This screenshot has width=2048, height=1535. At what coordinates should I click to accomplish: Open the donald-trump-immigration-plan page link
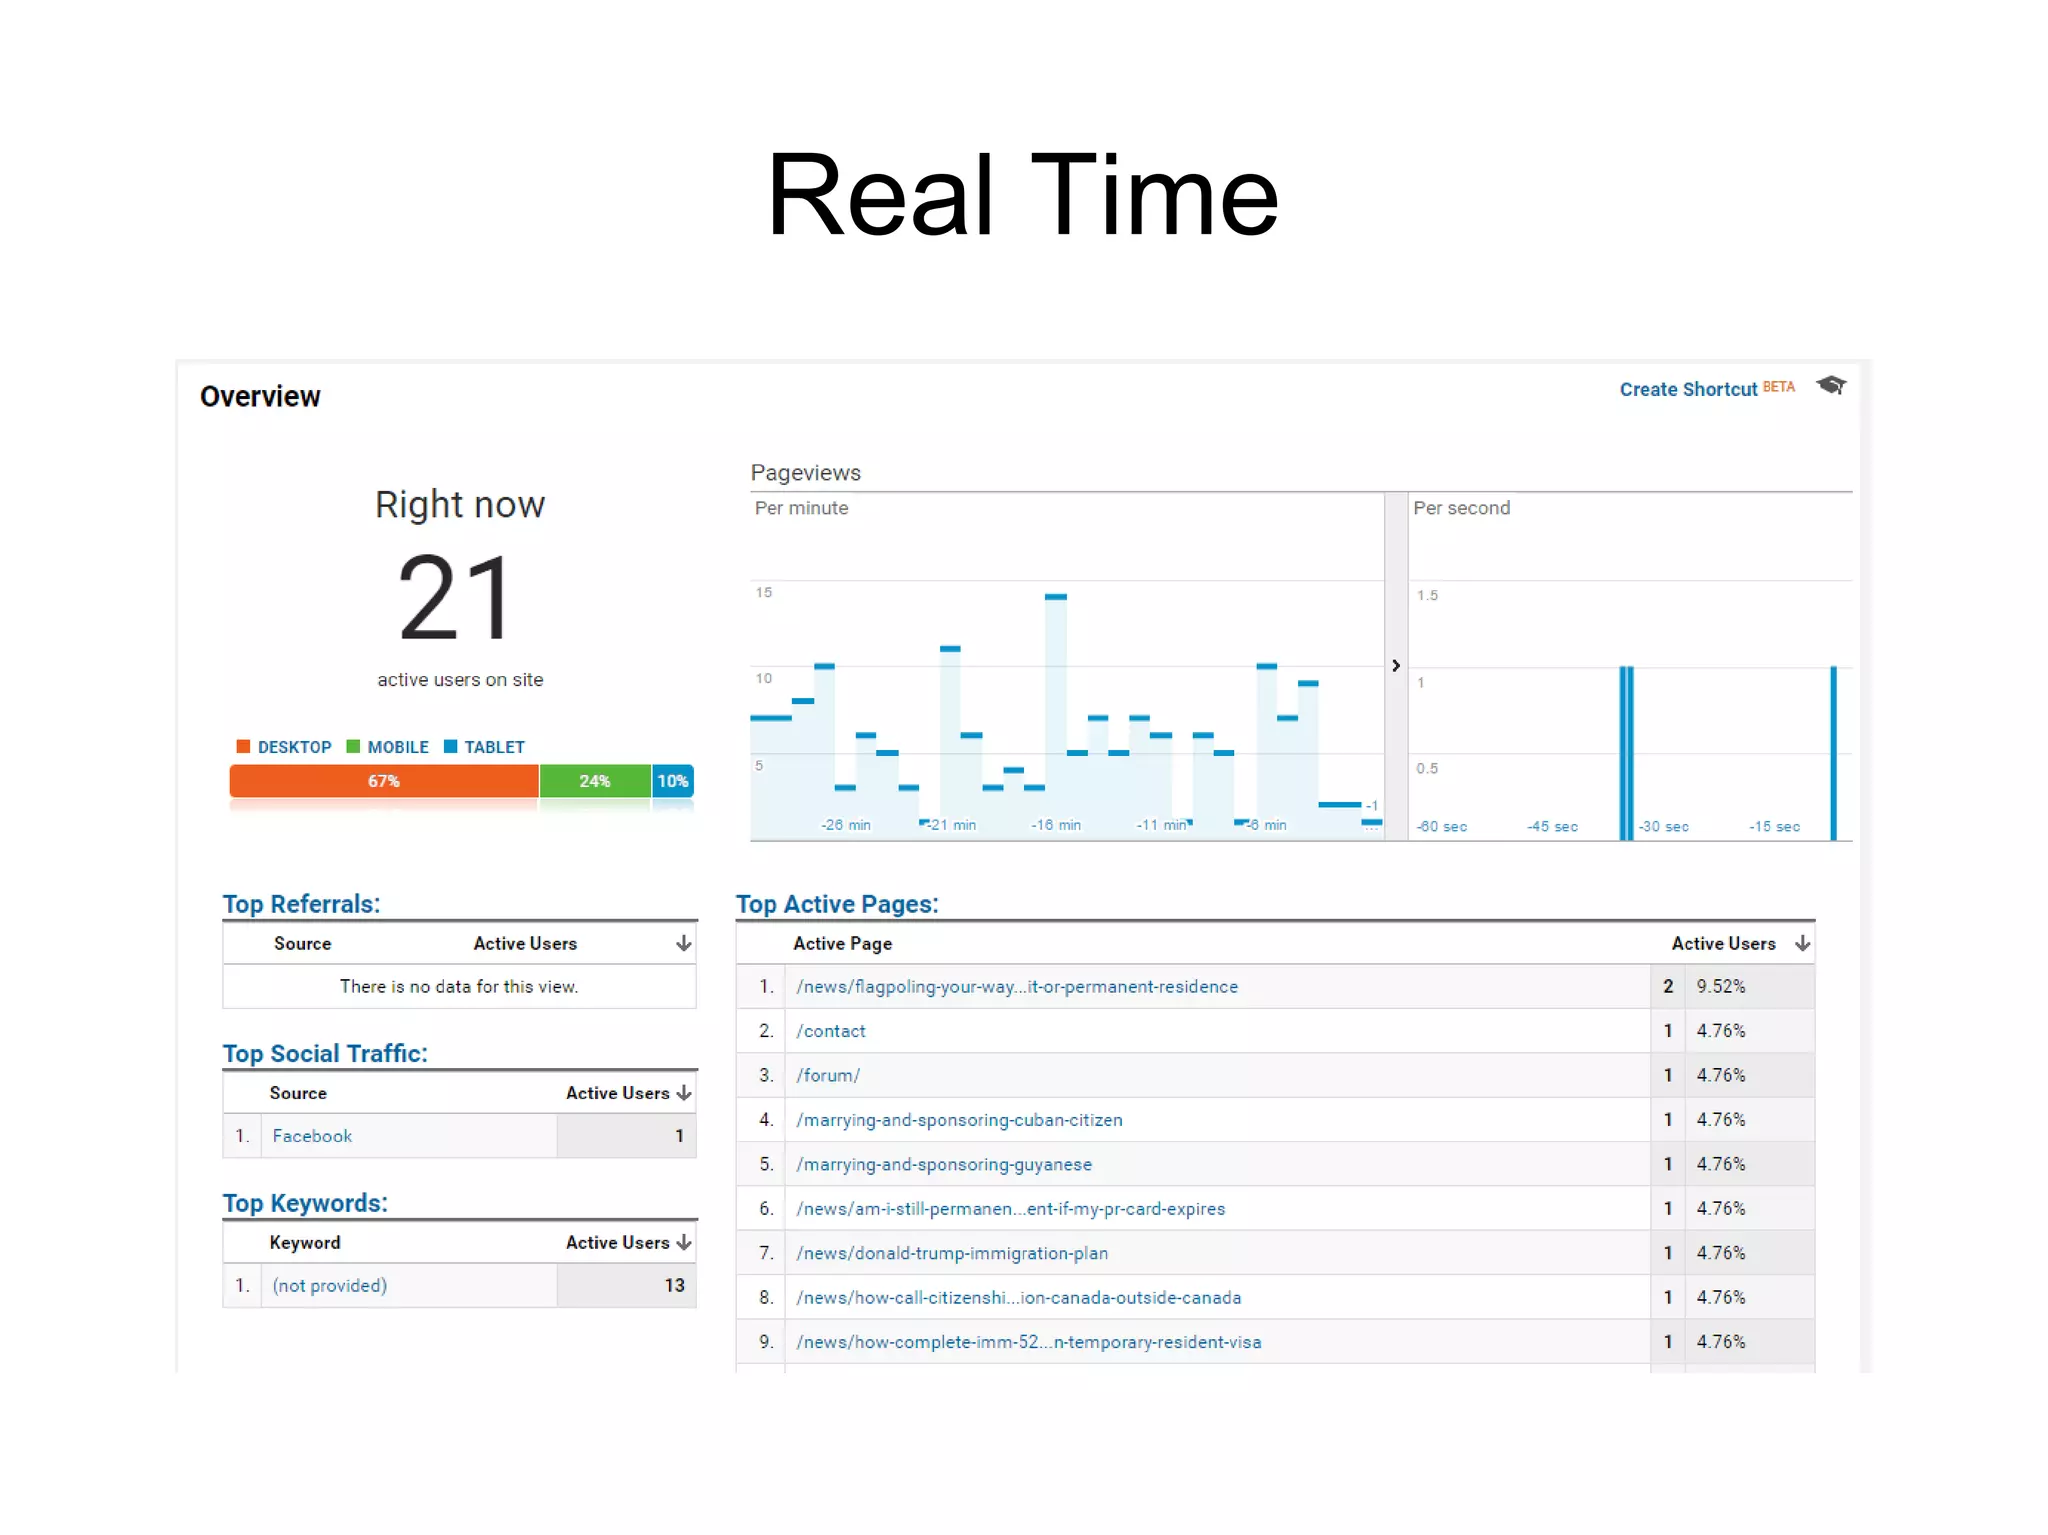click(952, 1253)
